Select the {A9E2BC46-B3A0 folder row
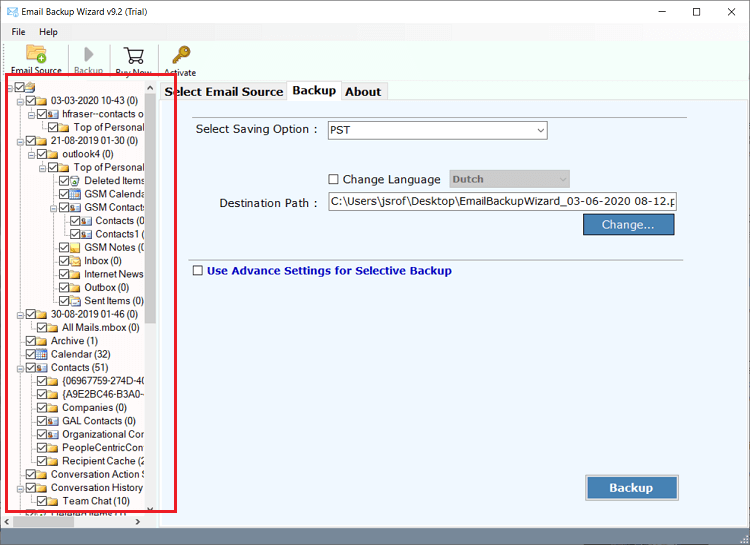750x545 pixels. click(x=103, y=394)
